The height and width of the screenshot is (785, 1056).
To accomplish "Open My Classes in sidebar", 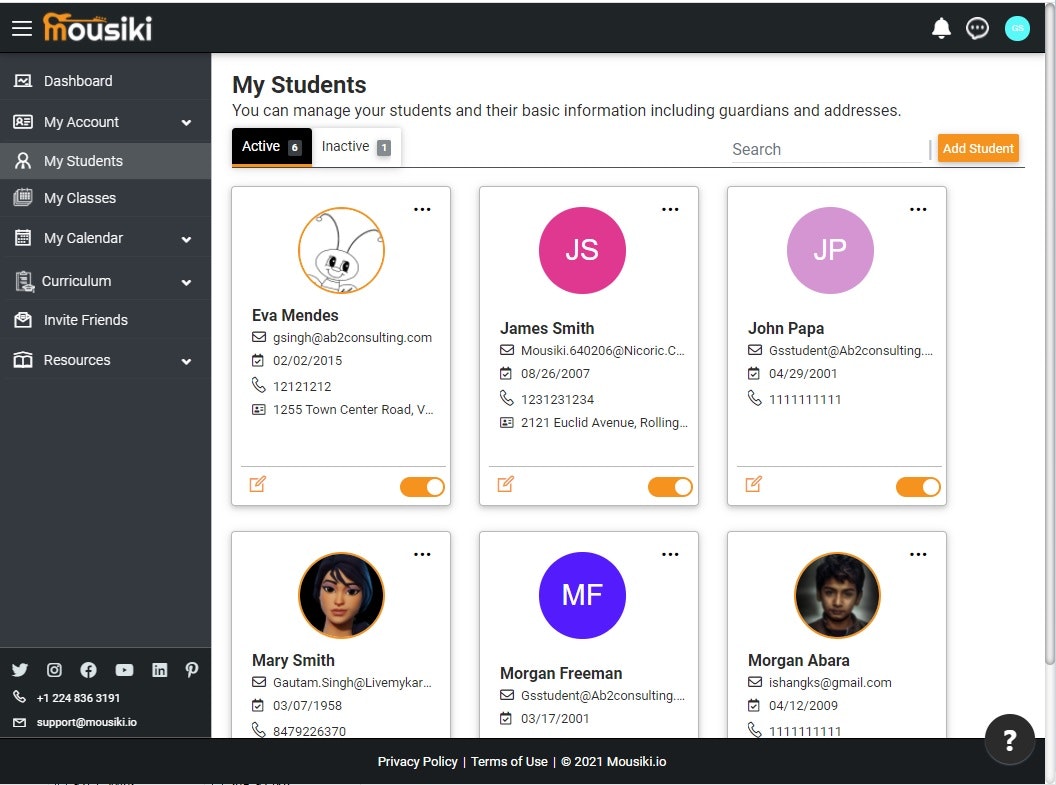I will (x=105, y=198).
